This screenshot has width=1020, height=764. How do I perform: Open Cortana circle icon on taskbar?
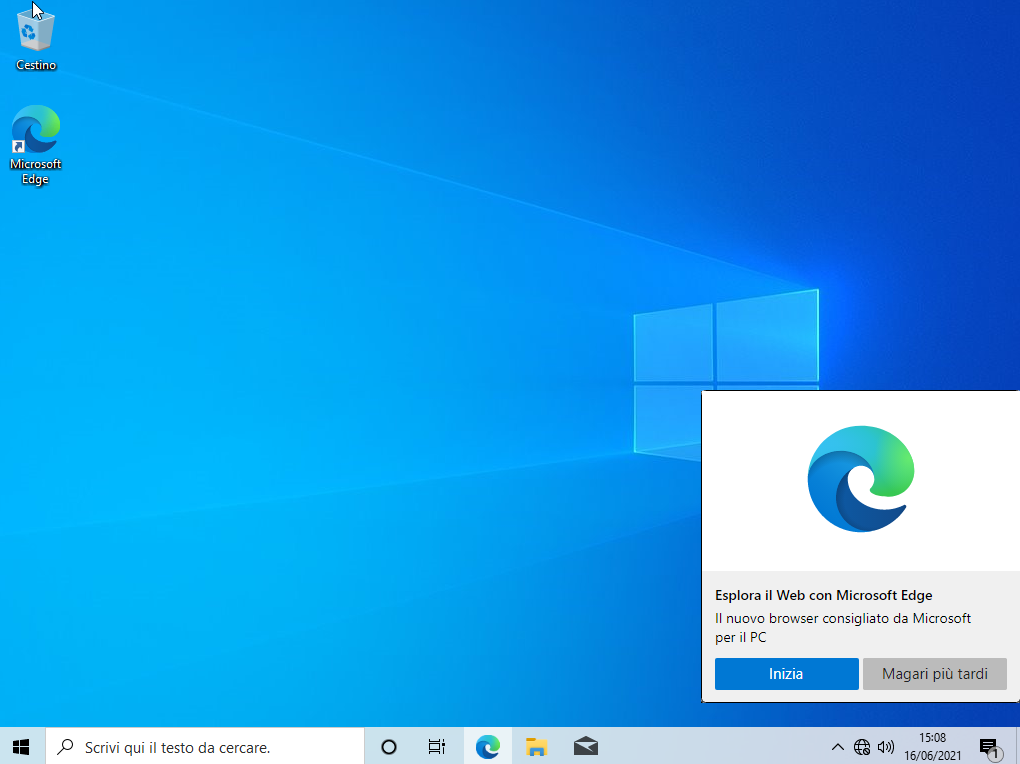(388, 746)
